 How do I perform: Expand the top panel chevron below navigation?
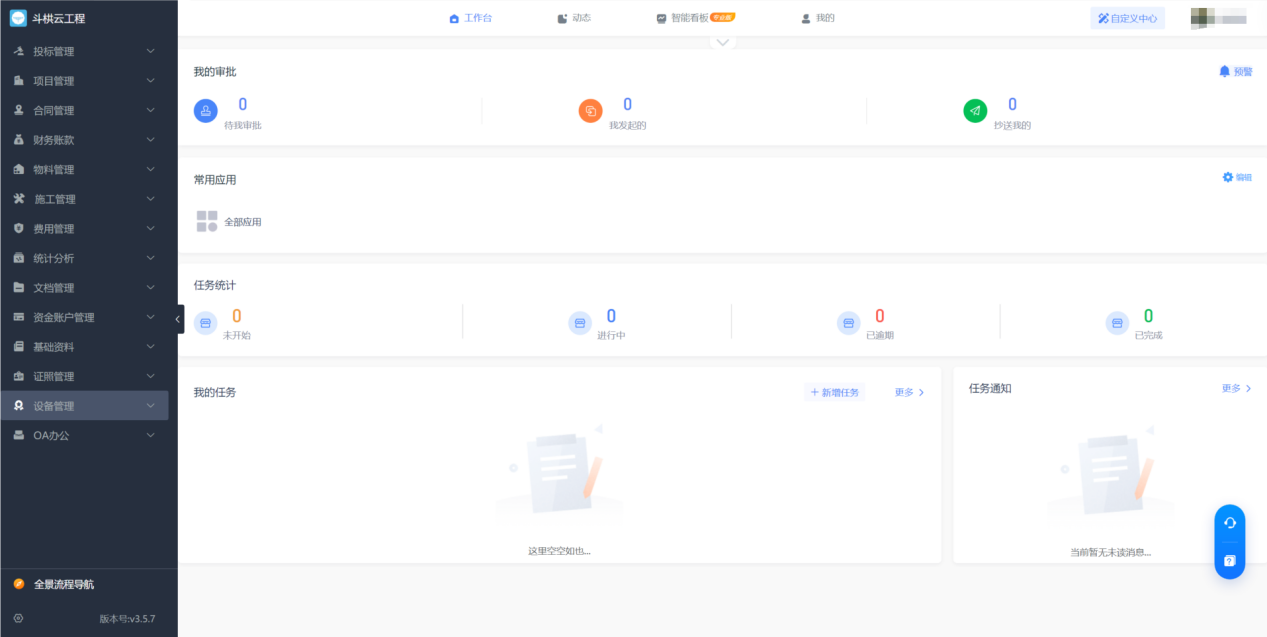coord(723,42)
